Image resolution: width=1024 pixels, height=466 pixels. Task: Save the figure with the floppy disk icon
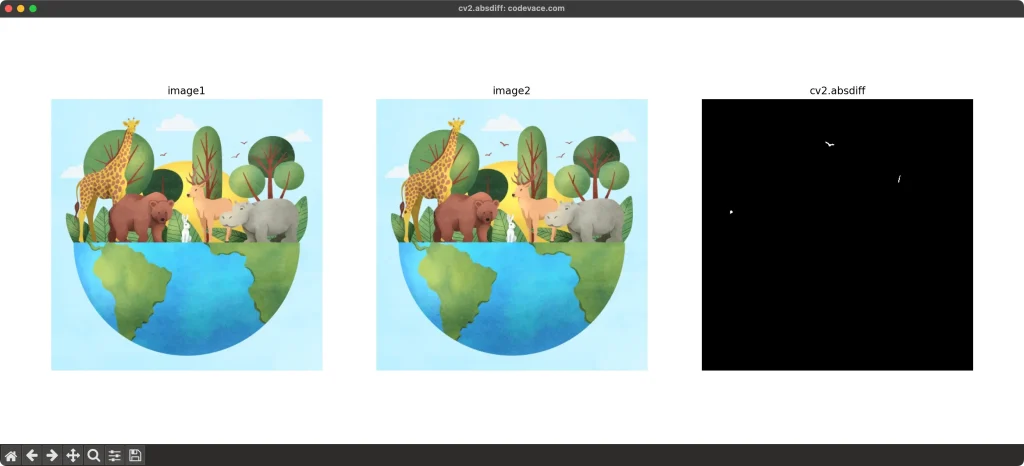pos(136,455)
